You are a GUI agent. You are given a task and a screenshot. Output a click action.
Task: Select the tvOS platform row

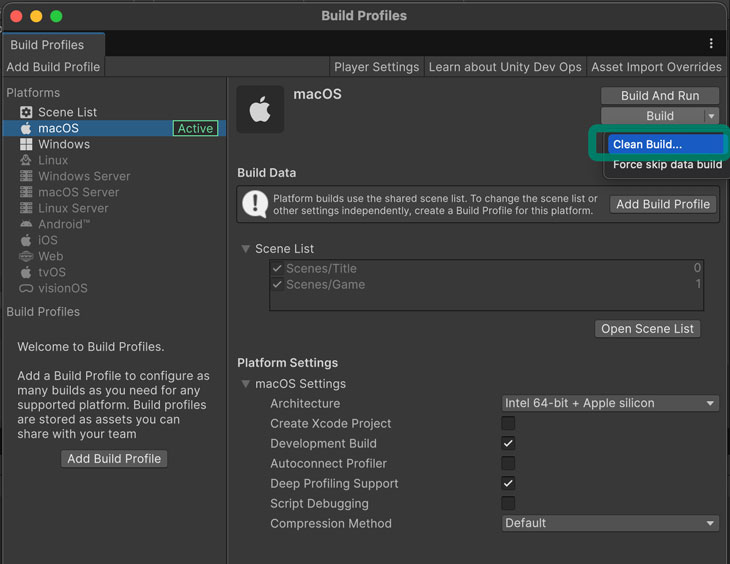pos(115,272)
